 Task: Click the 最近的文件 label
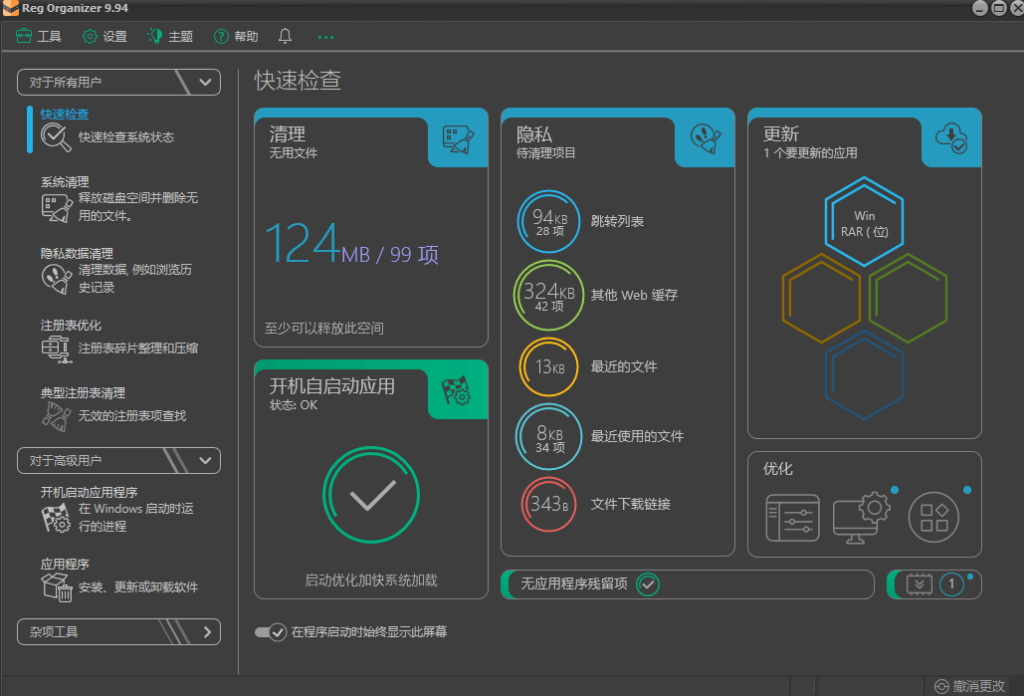(624, 367)
